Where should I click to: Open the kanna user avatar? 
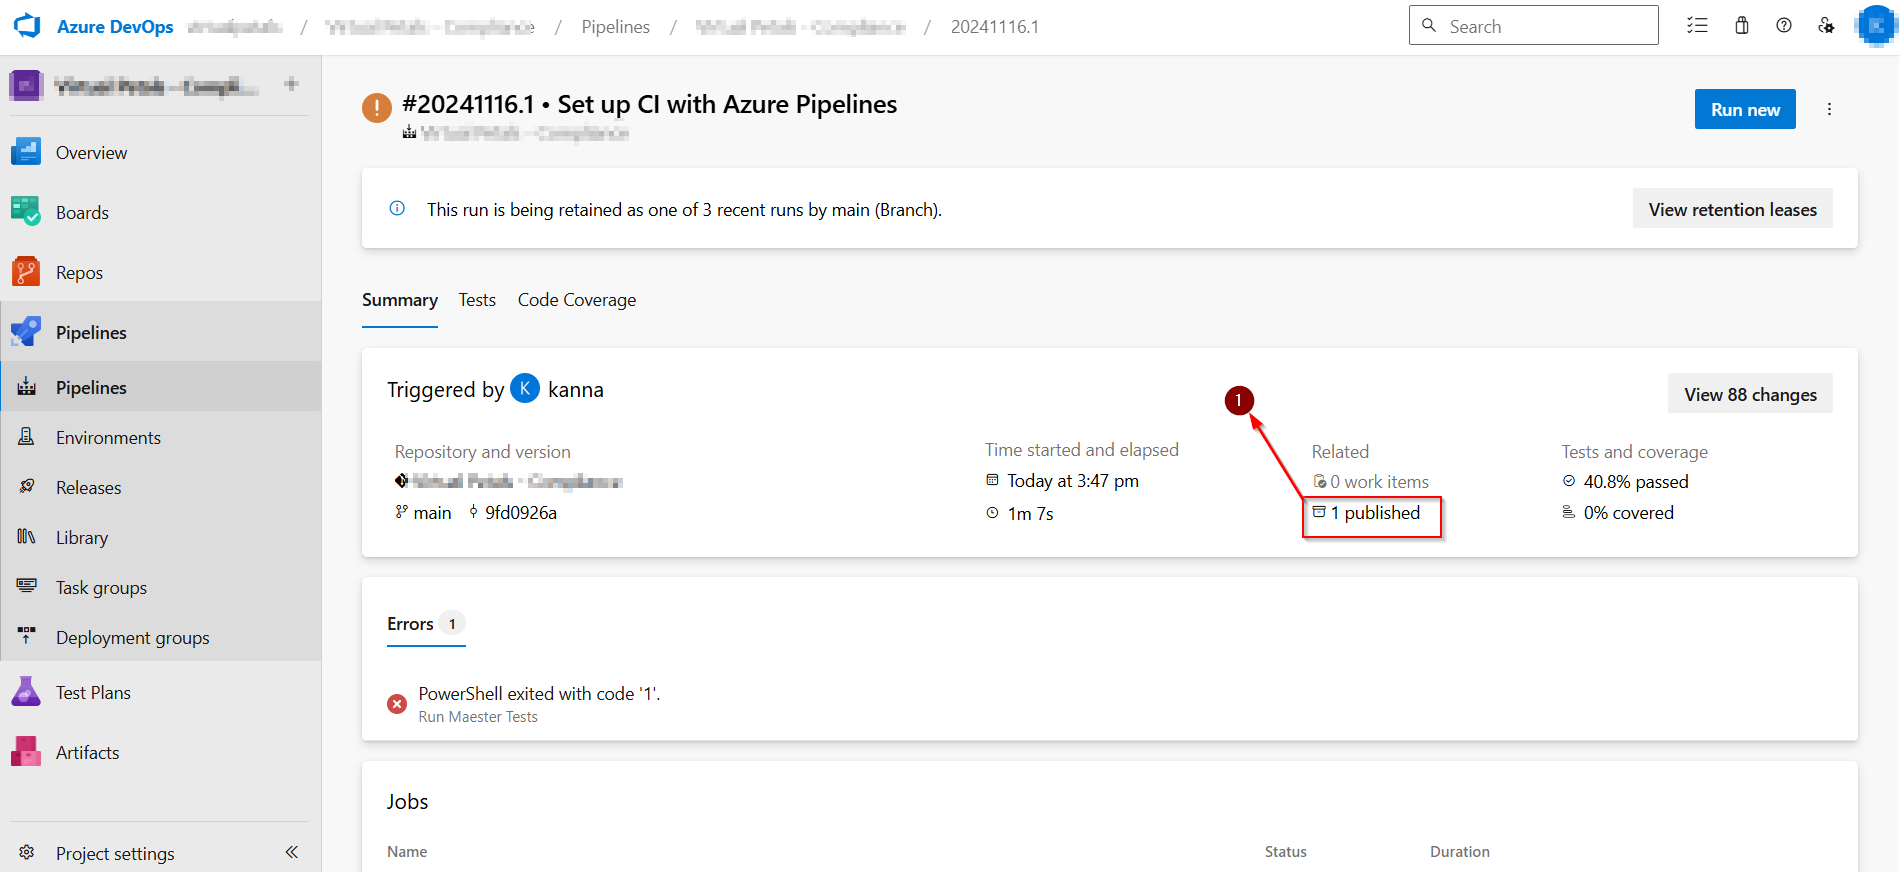click(x=525, y=388)
